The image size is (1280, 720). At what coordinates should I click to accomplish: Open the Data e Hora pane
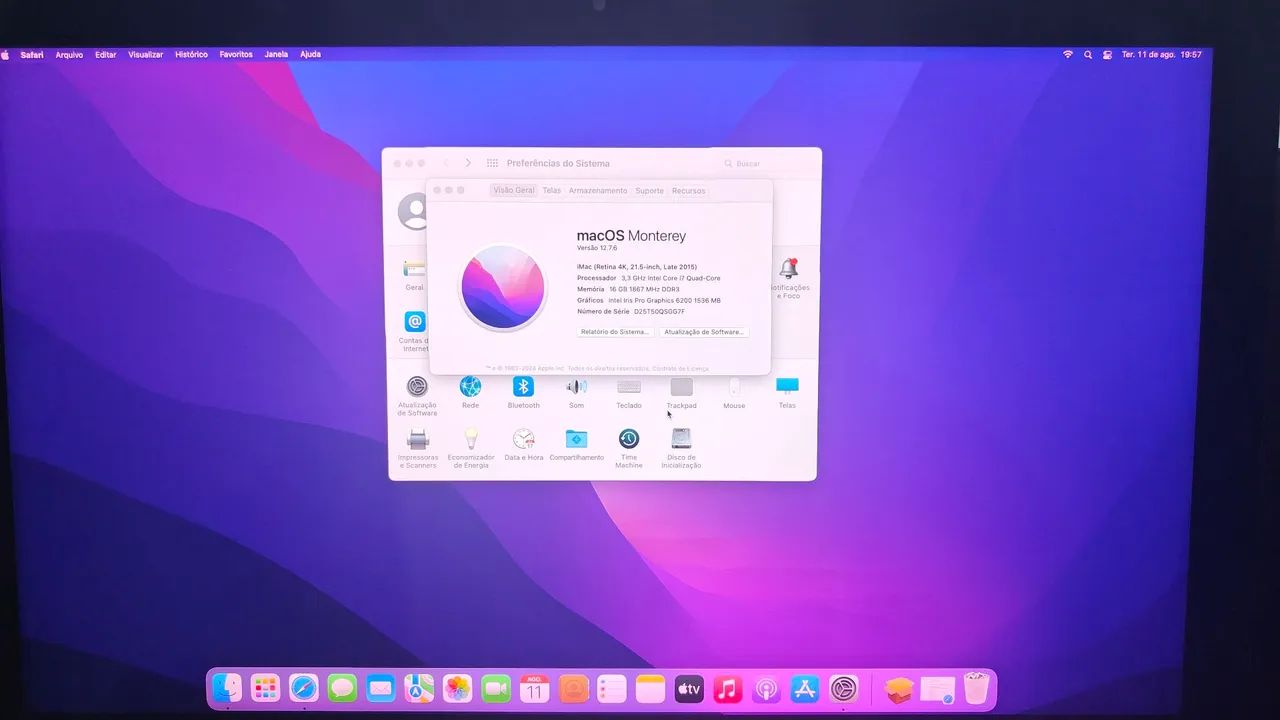523,445
